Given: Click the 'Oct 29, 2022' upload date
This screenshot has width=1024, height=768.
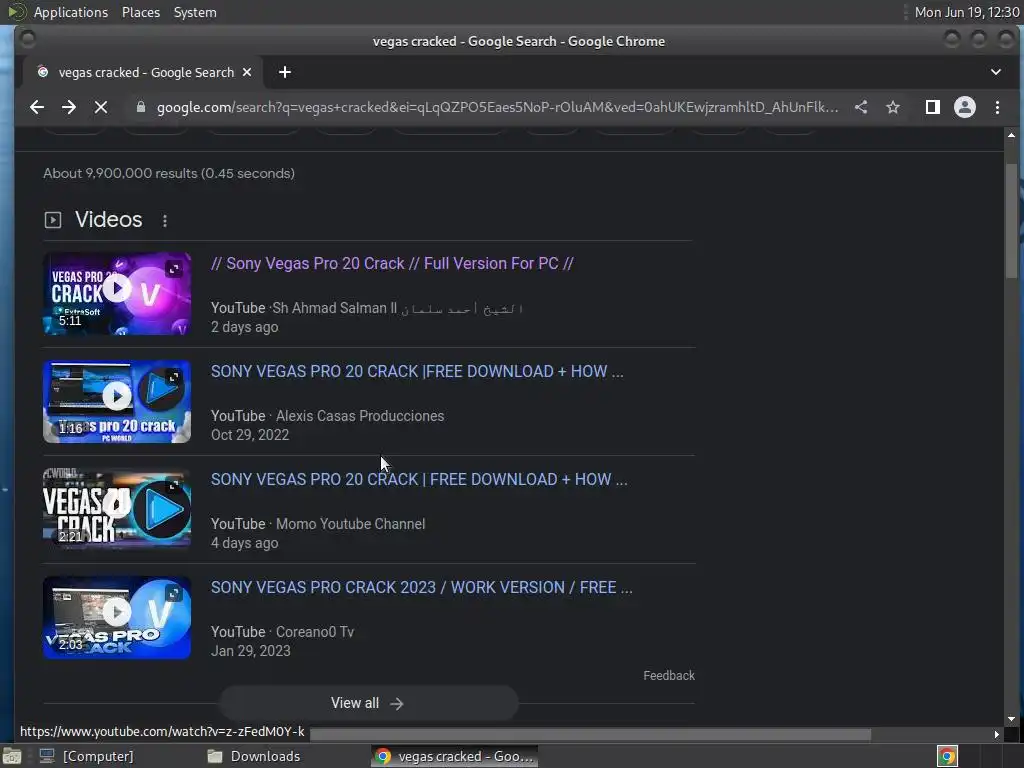Looking at the screenshot, I should [249, 434].
